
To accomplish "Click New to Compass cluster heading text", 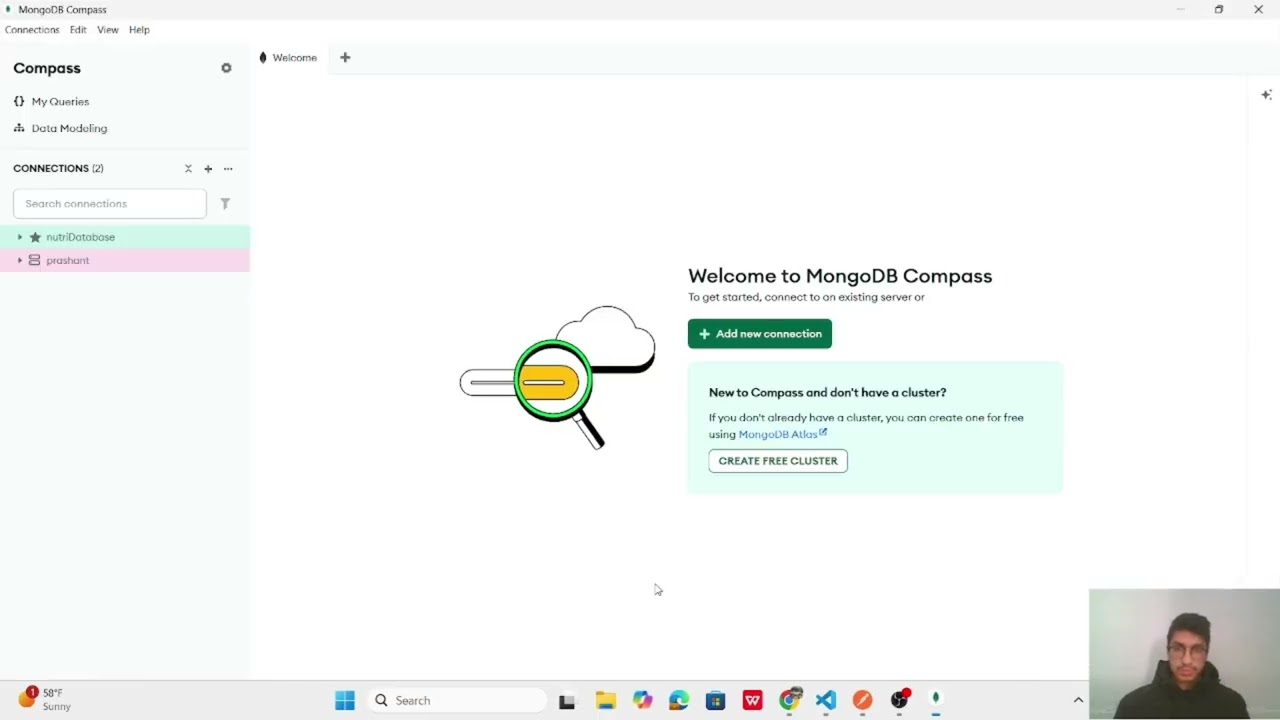I will coord(827,393).
